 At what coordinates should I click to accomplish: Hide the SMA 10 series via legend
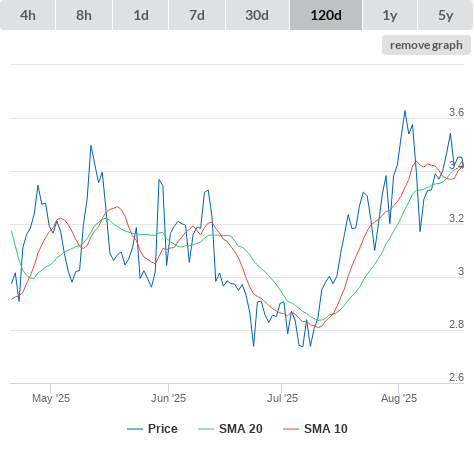[x=315, y=429]
